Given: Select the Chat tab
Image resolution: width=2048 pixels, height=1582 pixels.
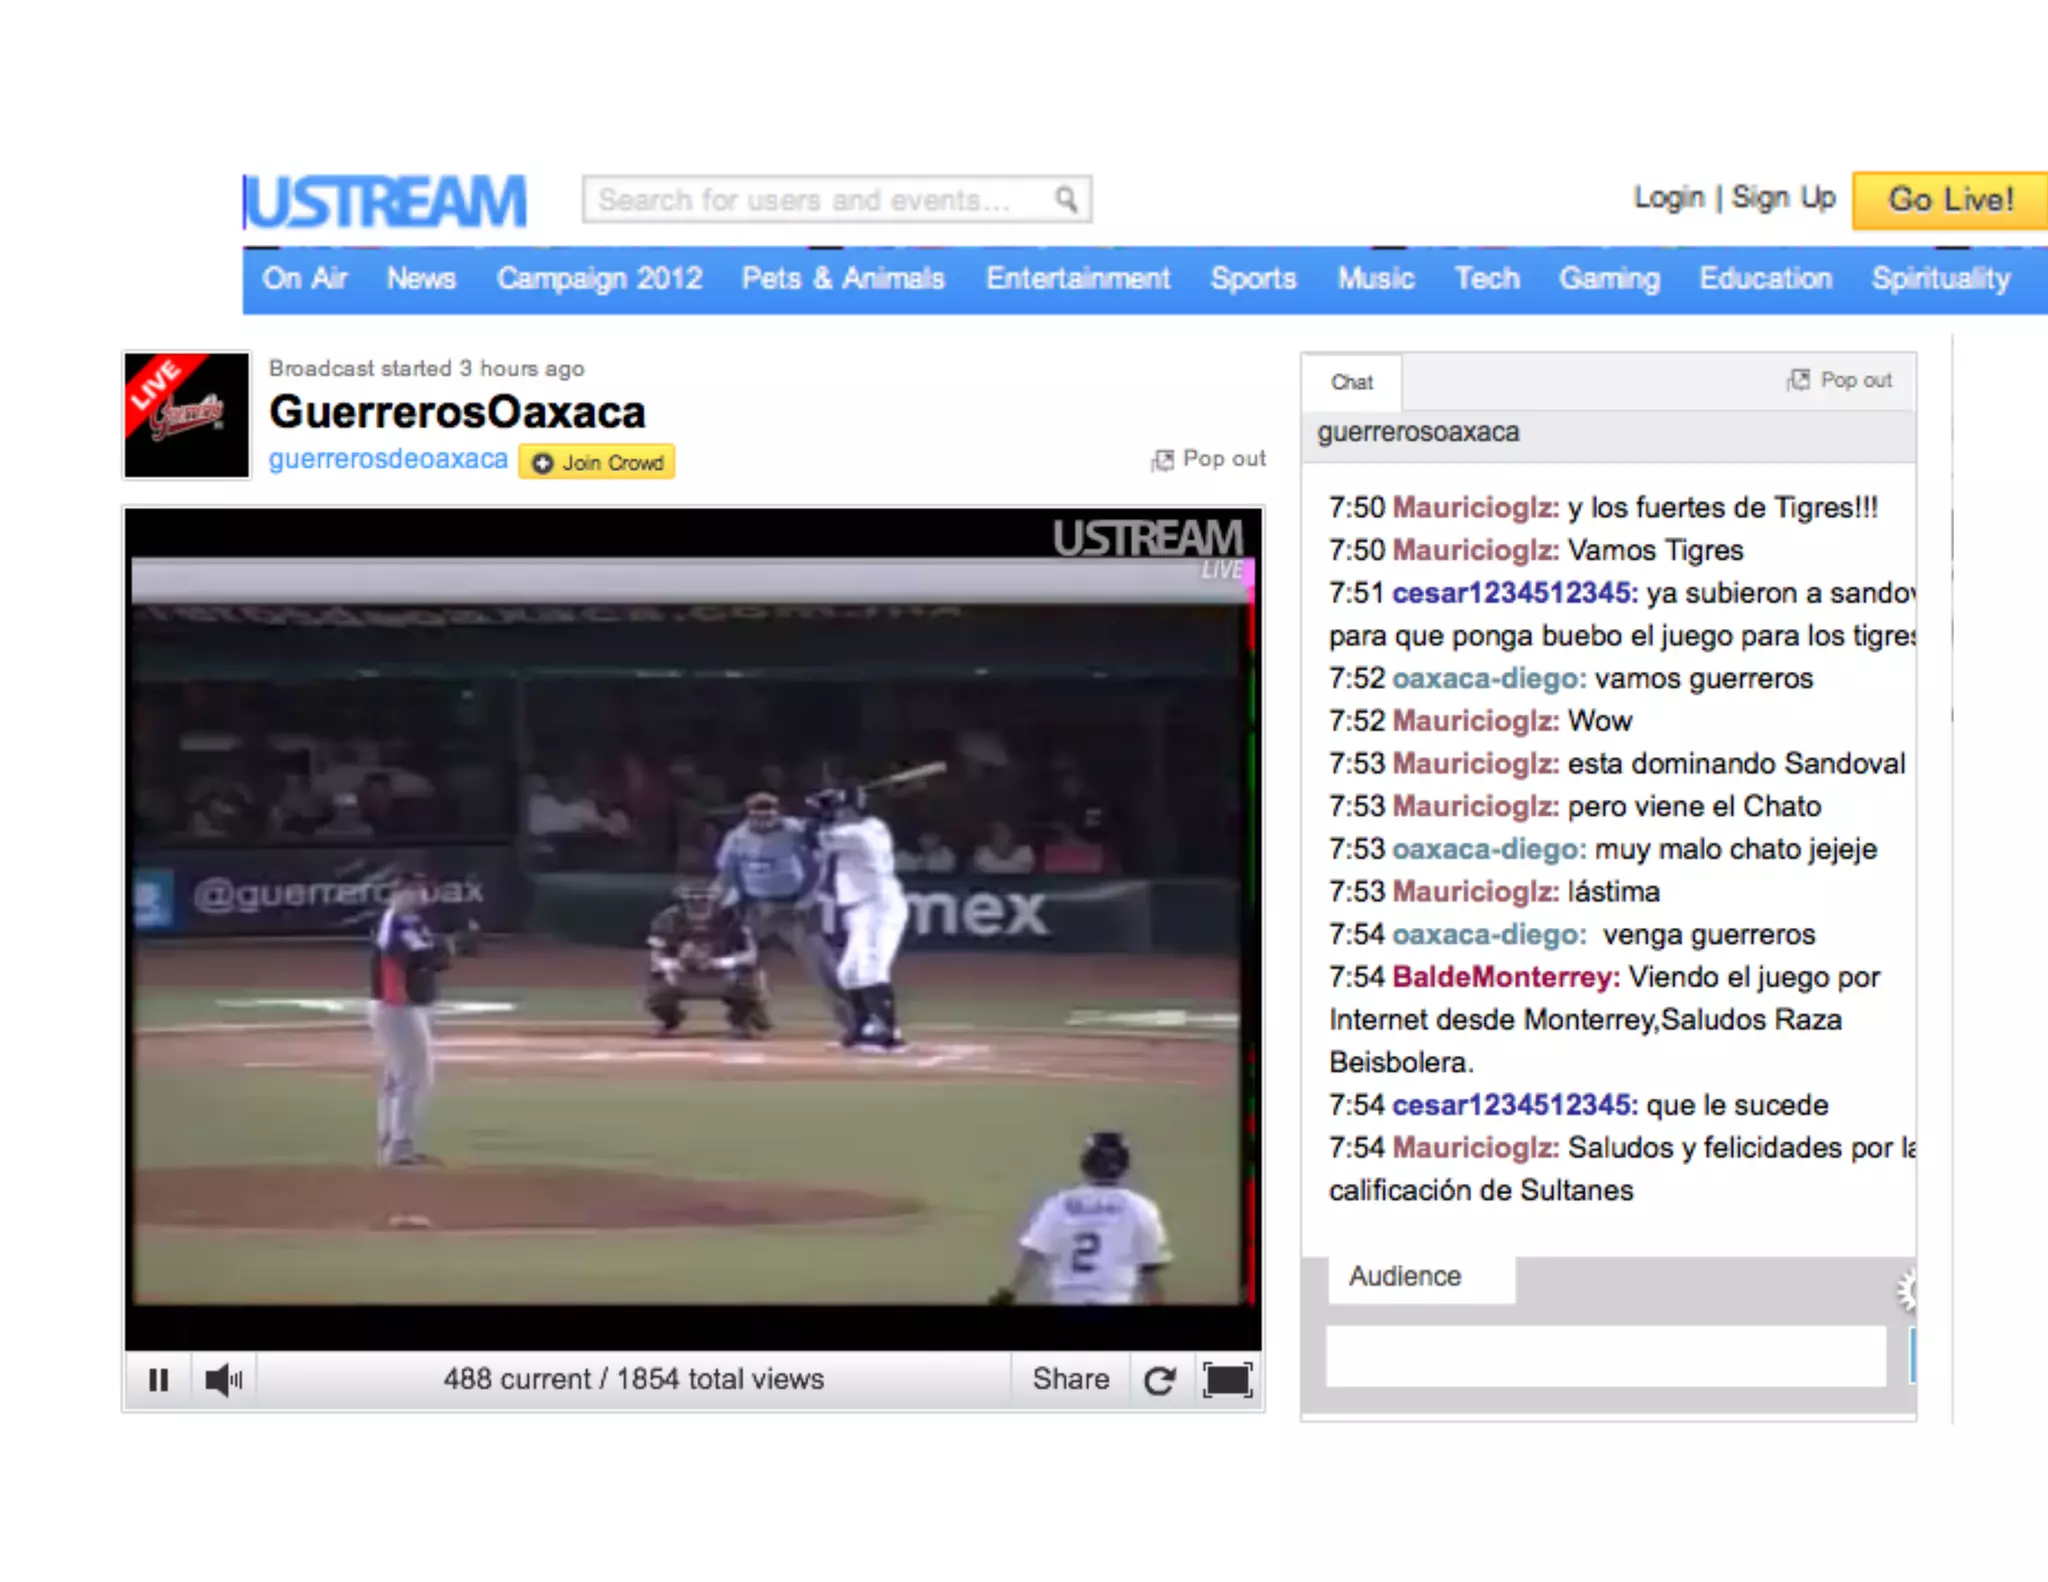Looking at the screenshot, I should tap(1351, 382).
